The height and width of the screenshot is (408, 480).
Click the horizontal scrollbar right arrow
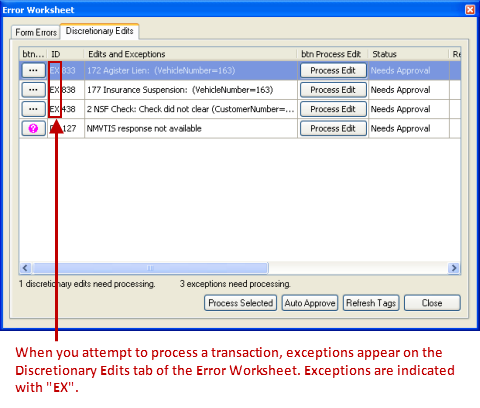click(454, 268)
